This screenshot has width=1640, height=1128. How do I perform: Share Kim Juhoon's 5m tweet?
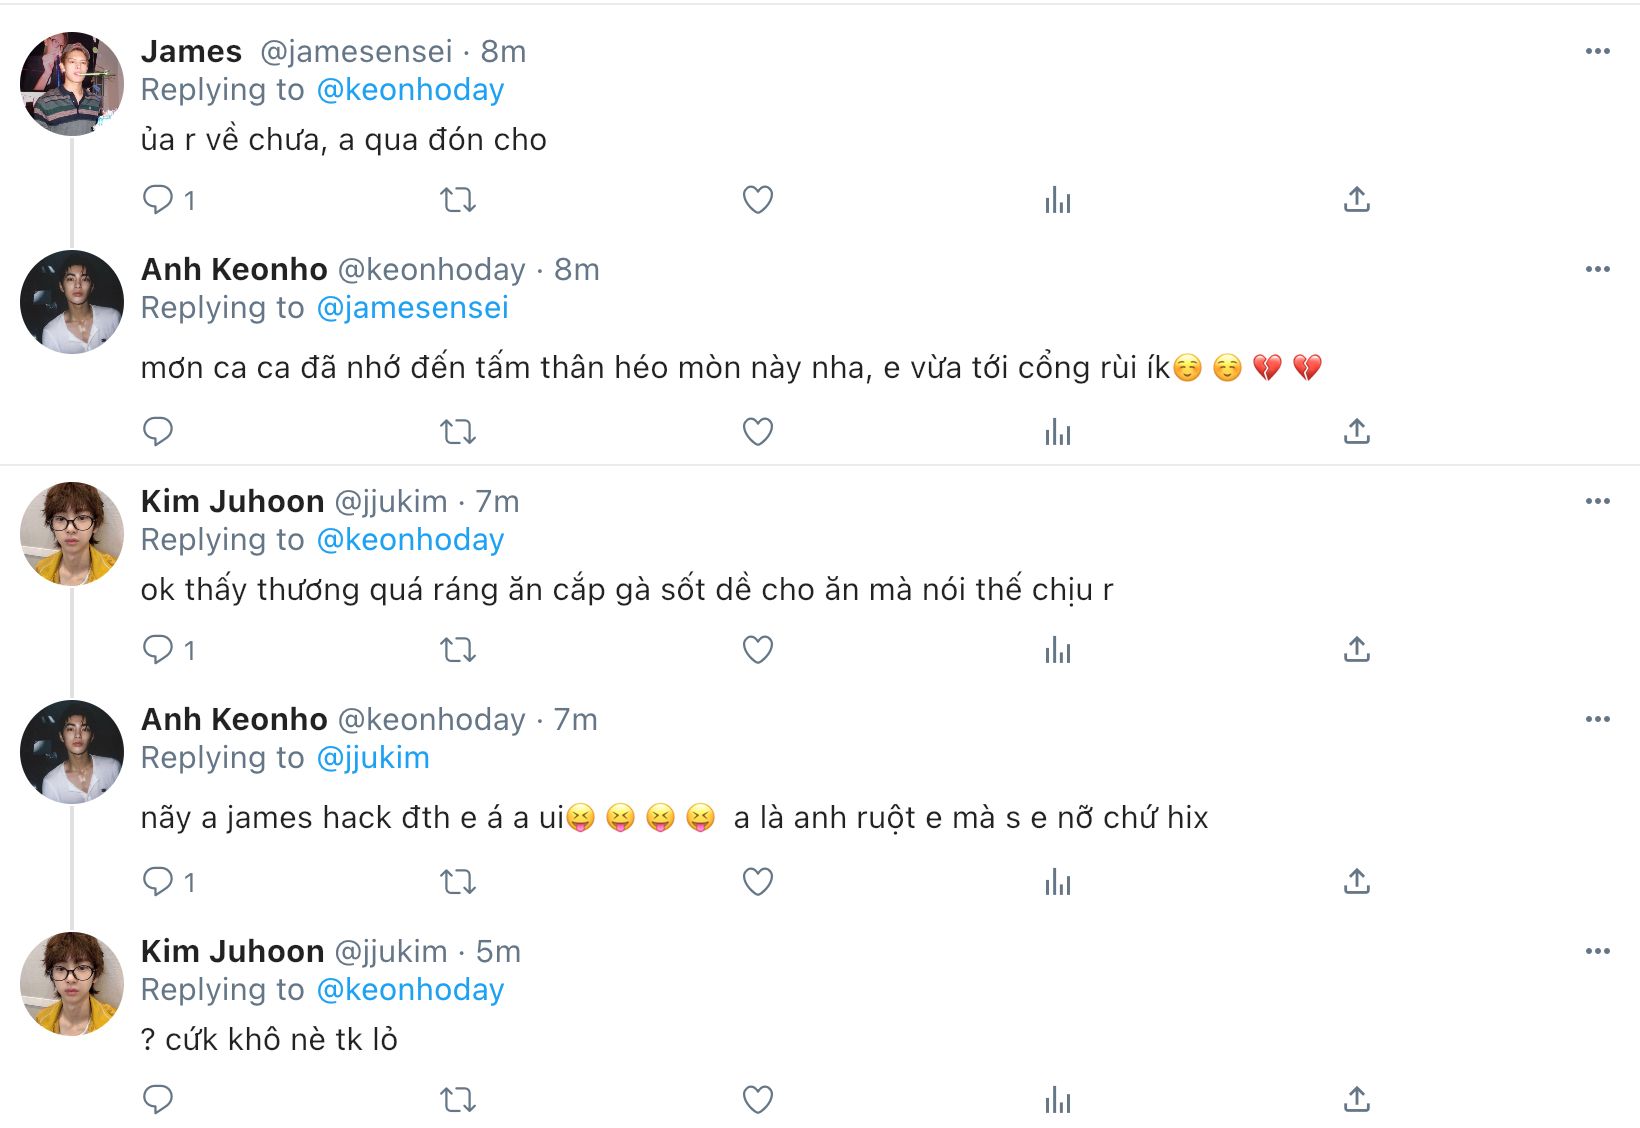(1356, 1100)
